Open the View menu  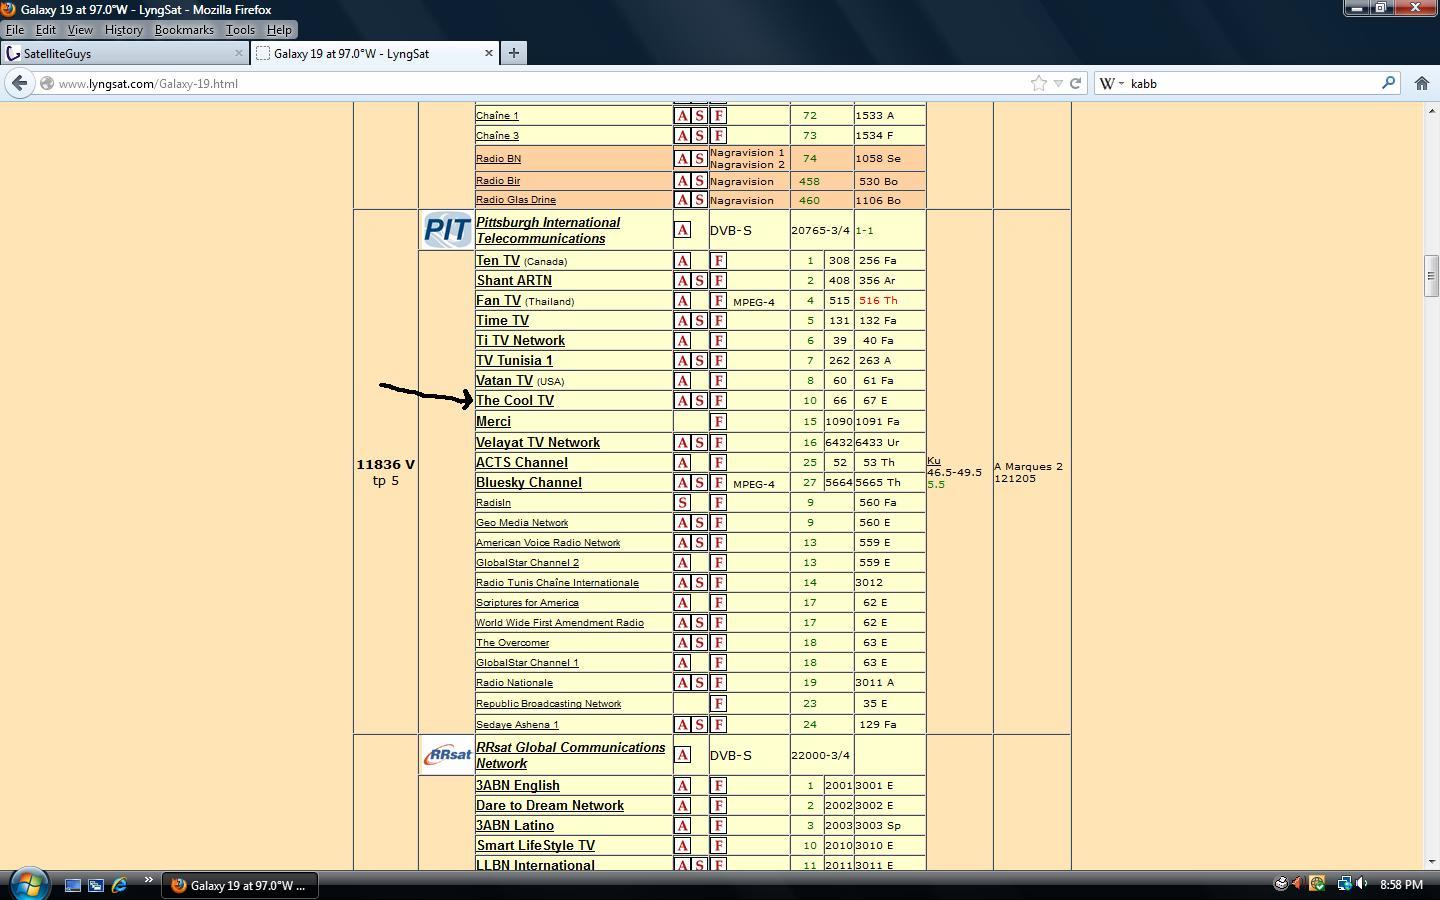80,30
